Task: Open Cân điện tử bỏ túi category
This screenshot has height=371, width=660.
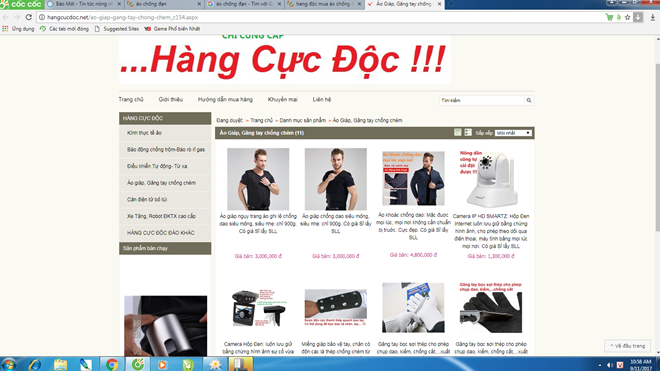Action: pyautogui.click(x=165, y=199)
